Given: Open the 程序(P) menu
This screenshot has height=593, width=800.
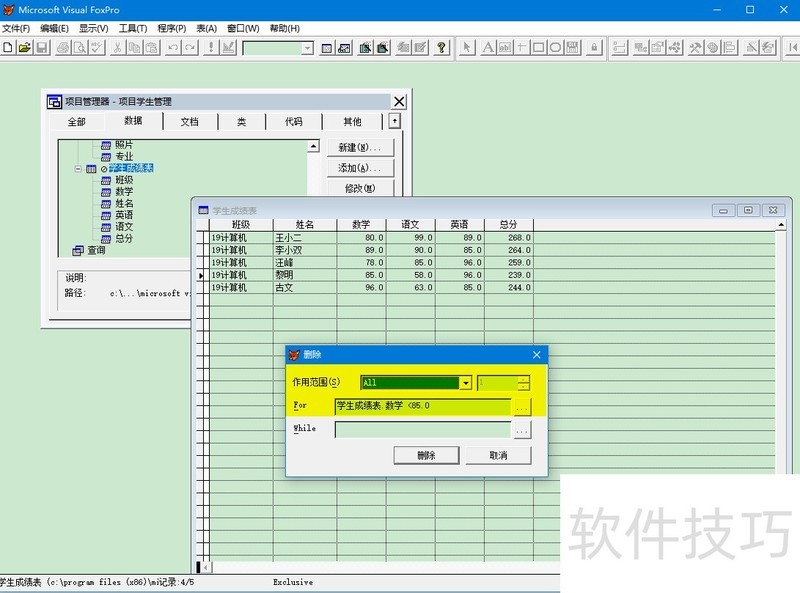Looking at the screenshot, I should 171,28.
